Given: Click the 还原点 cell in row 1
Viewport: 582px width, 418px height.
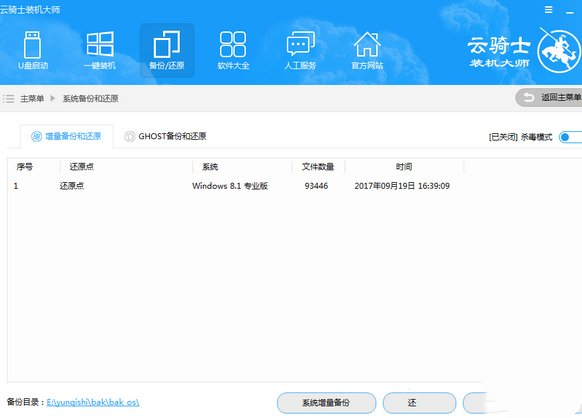Looking at the screenshot, I should click(72, 186).
